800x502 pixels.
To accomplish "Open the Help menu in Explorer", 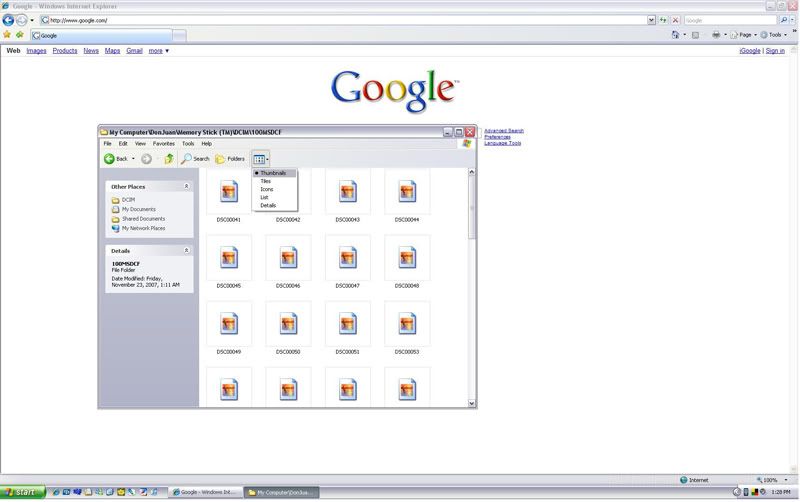I will pyautogui.click(x=207, y=144).
